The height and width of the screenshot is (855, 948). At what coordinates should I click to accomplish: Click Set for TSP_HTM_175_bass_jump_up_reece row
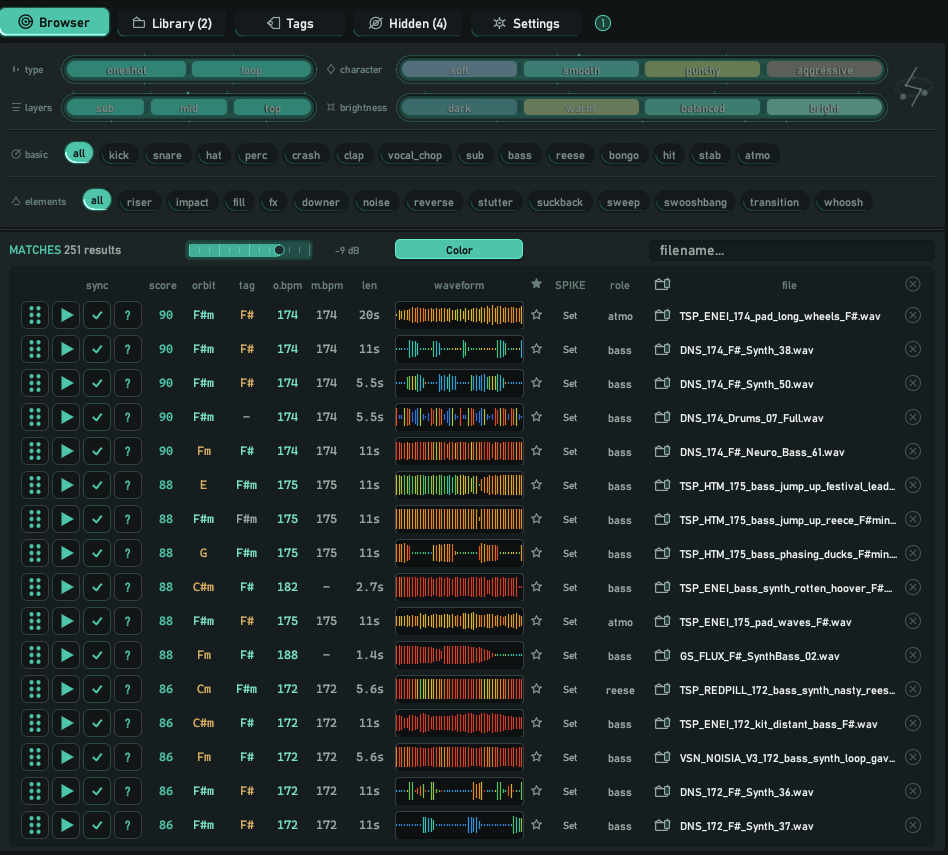coord(570,519)
